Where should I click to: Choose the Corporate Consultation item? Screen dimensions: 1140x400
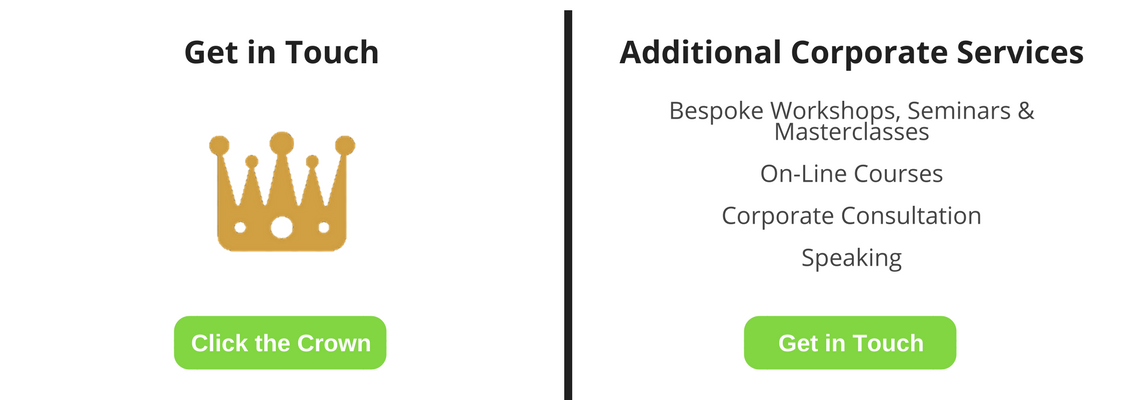(851, 216)
